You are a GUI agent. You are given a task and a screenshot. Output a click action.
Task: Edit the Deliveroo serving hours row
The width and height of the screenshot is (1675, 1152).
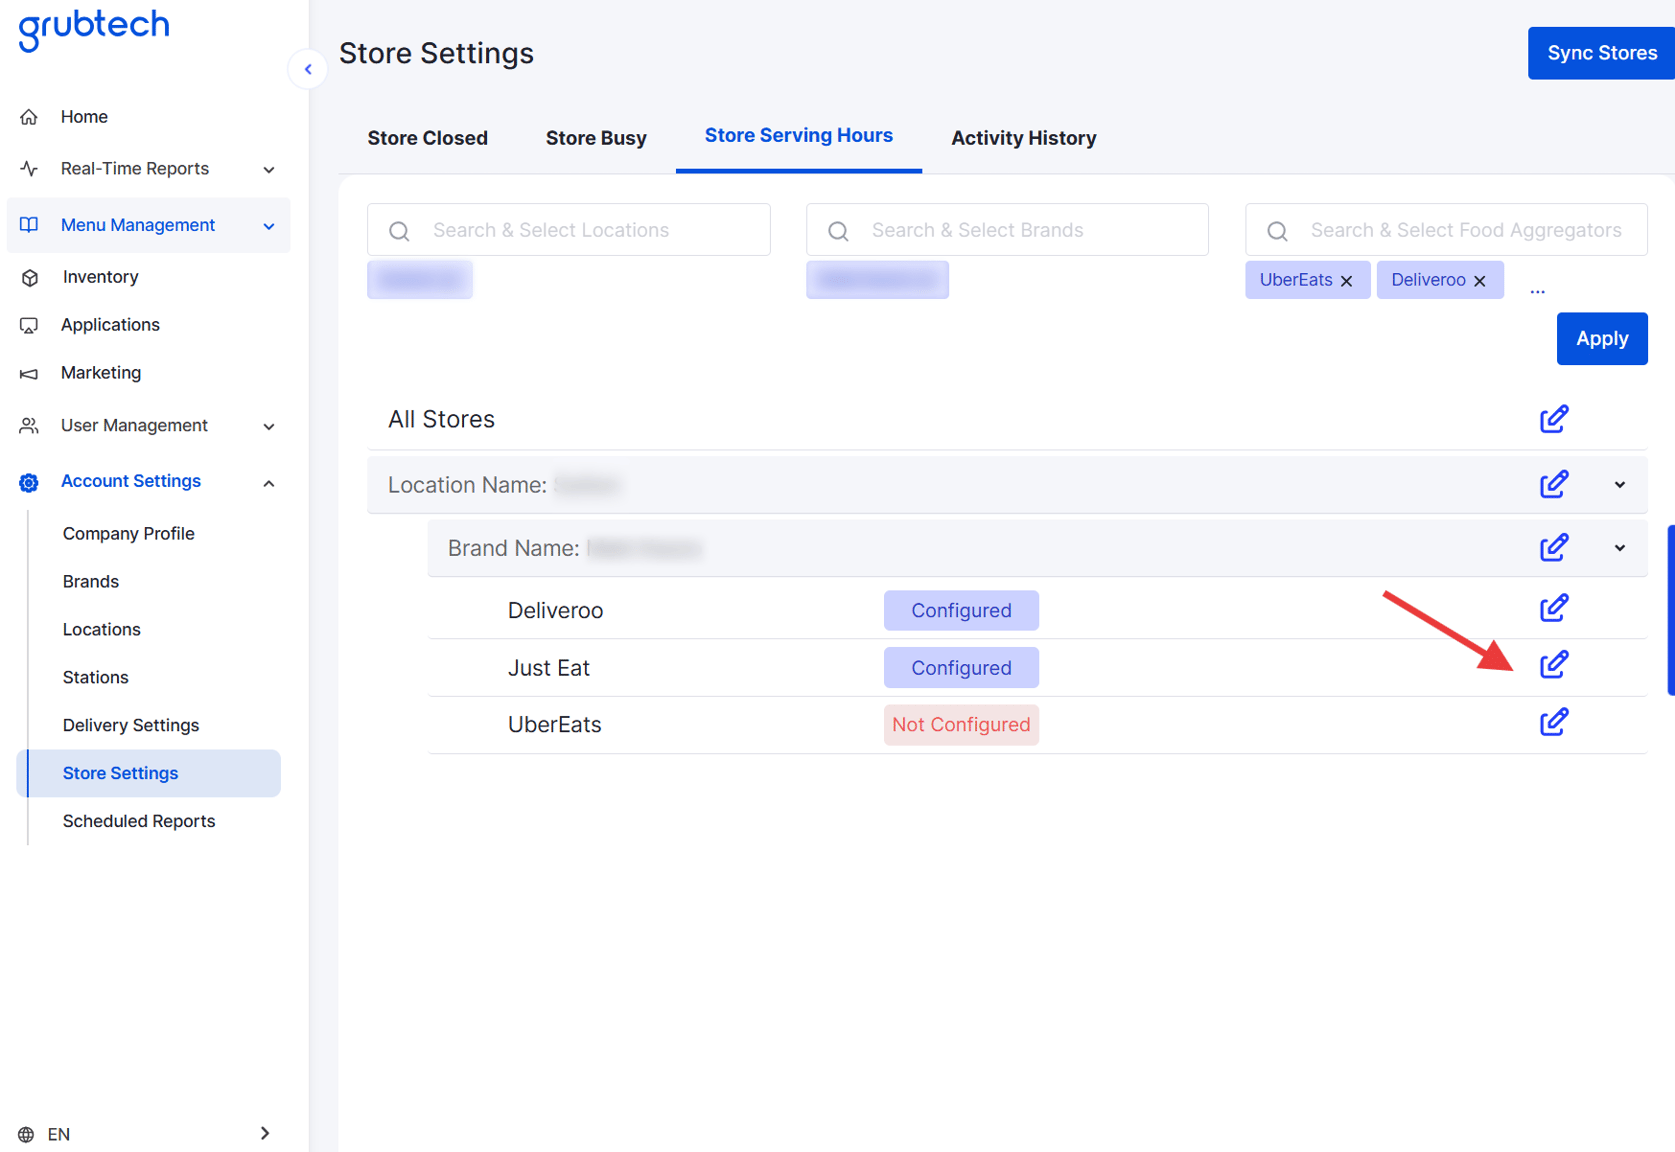1554,607
